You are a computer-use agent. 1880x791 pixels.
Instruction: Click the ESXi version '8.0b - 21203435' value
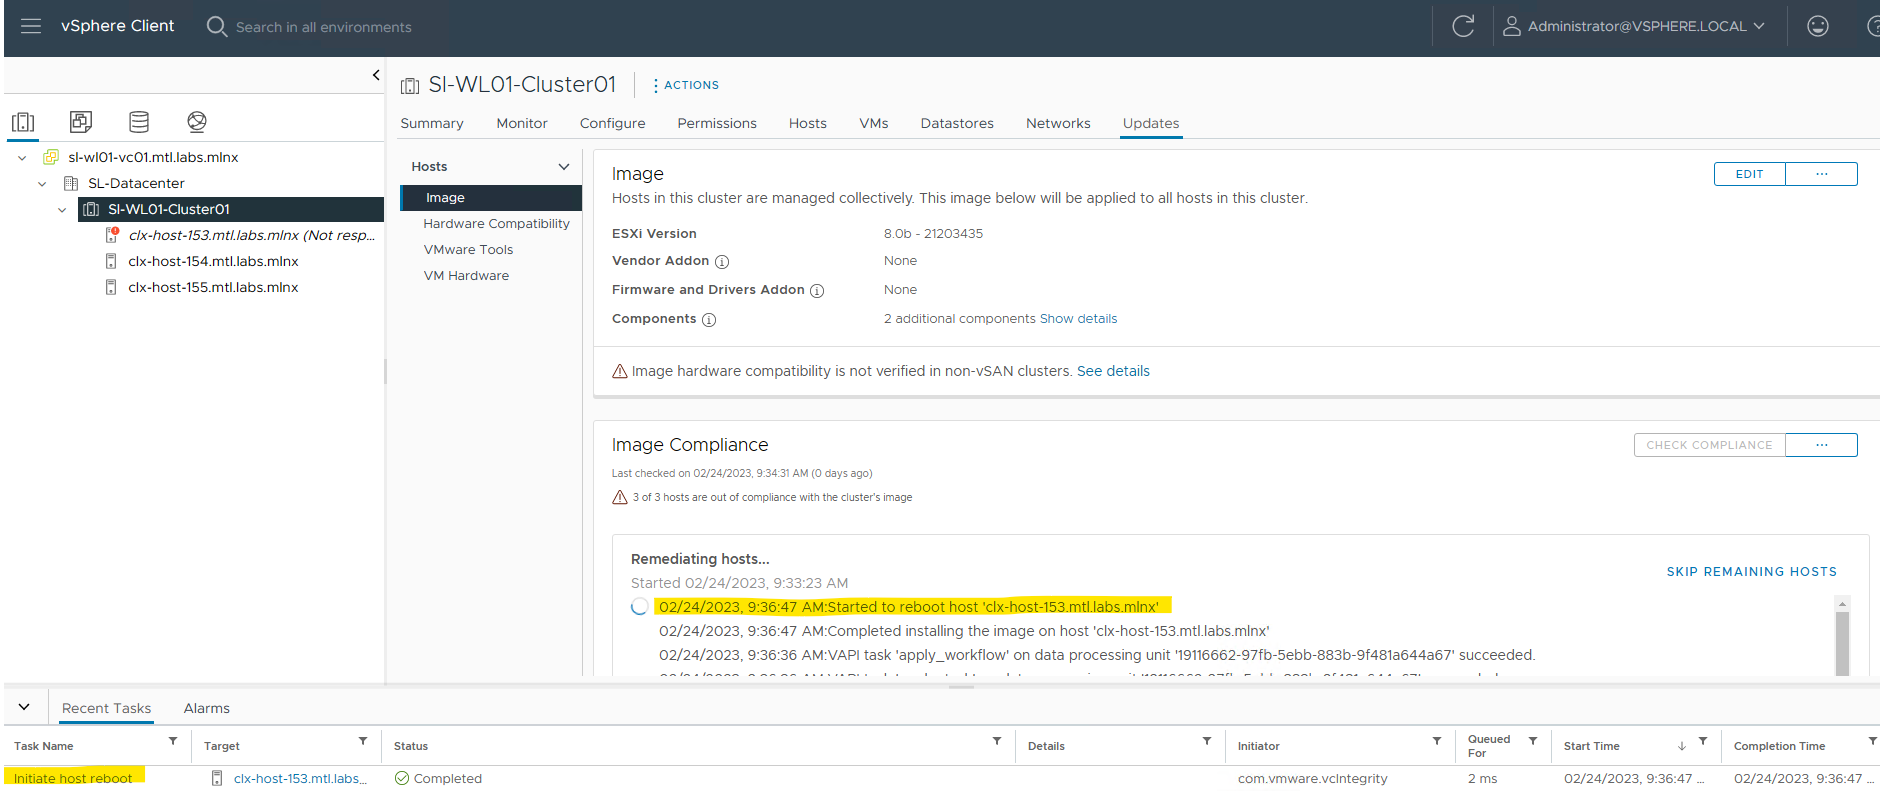[x=933, y=234]
